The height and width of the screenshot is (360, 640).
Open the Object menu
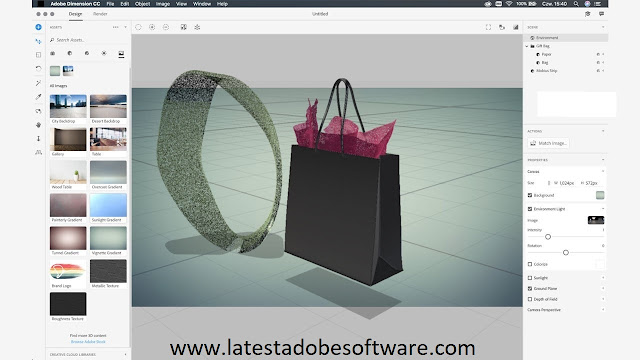pyautogui.click(x=142, y=4)
